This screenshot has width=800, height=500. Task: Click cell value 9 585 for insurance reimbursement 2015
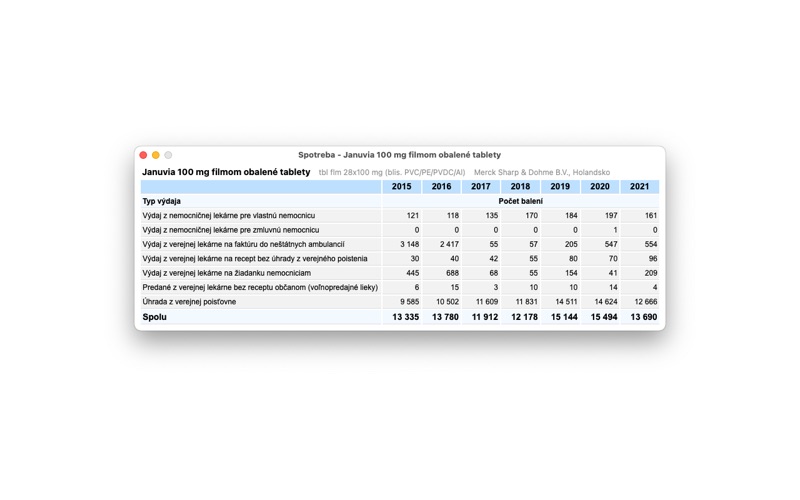(410, 302)
